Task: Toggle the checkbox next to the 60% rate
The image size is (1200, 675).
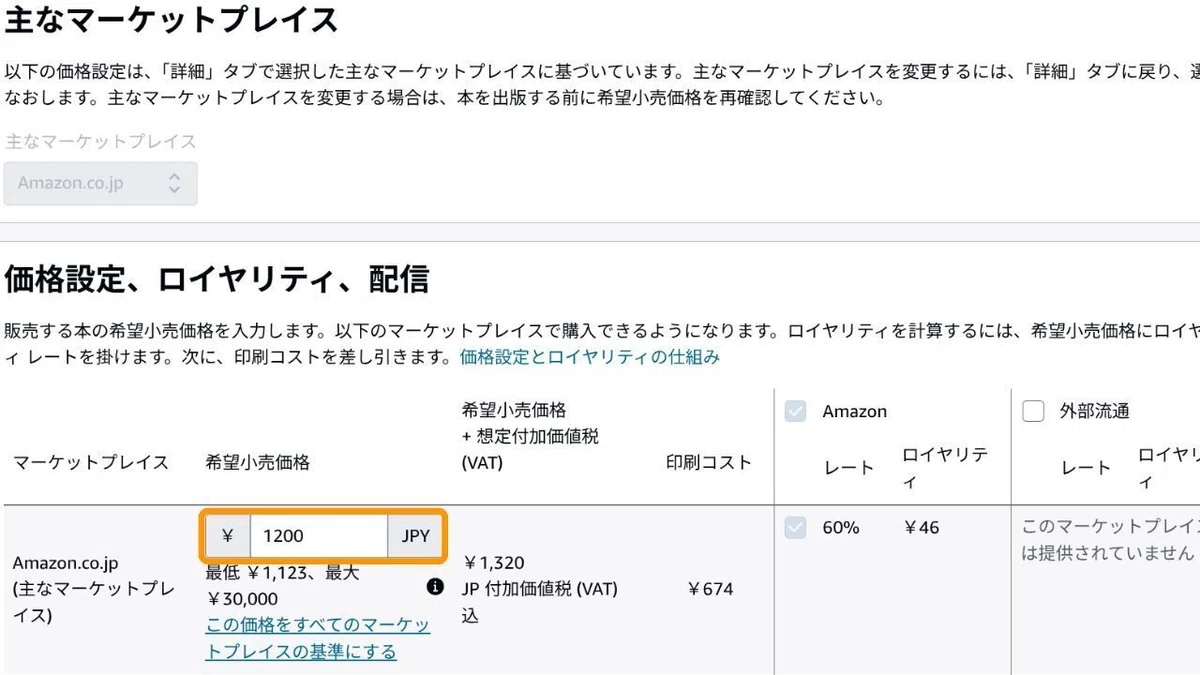Action: click(x=795, y=527)
